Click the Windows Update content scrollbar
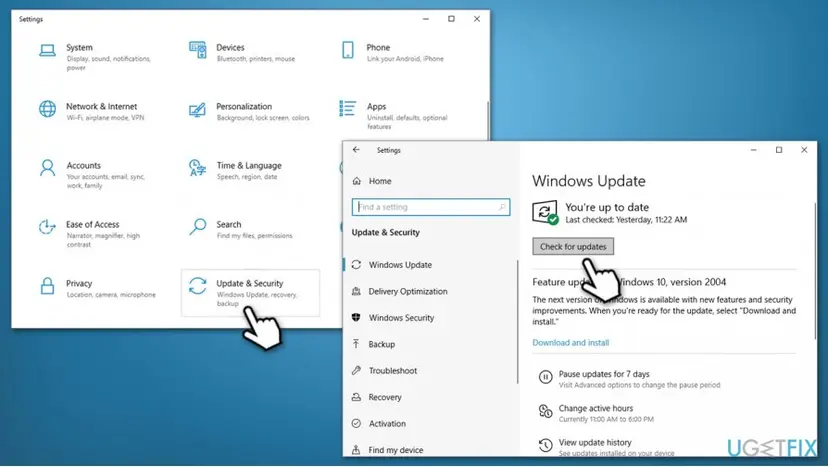Image resolution: width=828 pixels, height=467 pixels. point(815,271)
